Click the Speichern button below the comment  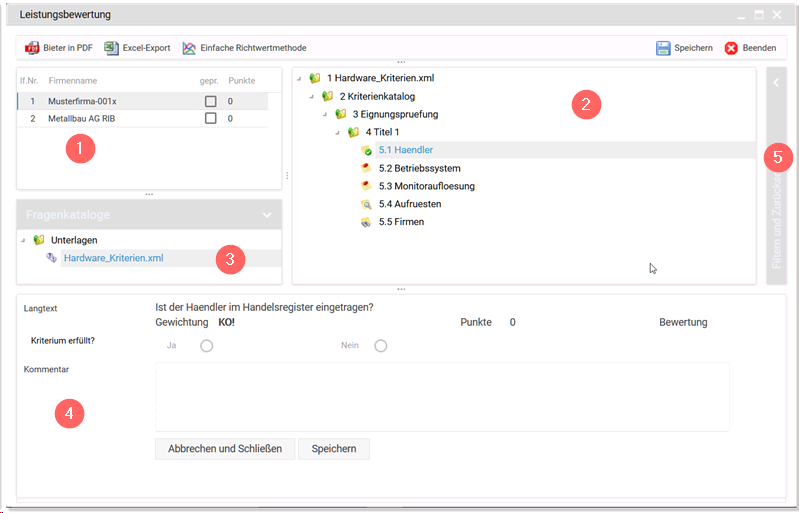tap(334, 449)
